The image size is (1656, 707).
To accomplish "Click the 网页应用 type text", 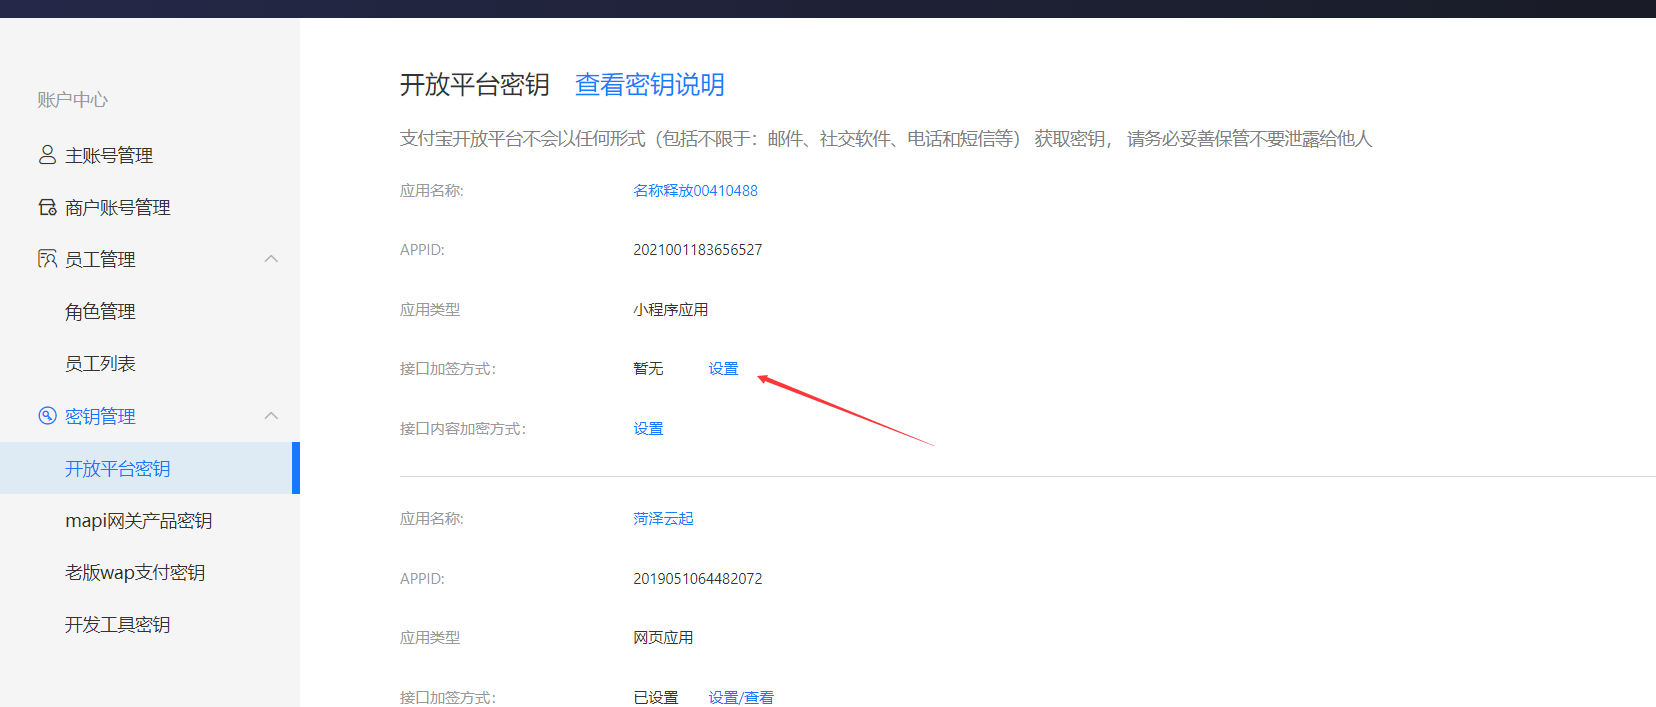I will [x=663, y=637].
